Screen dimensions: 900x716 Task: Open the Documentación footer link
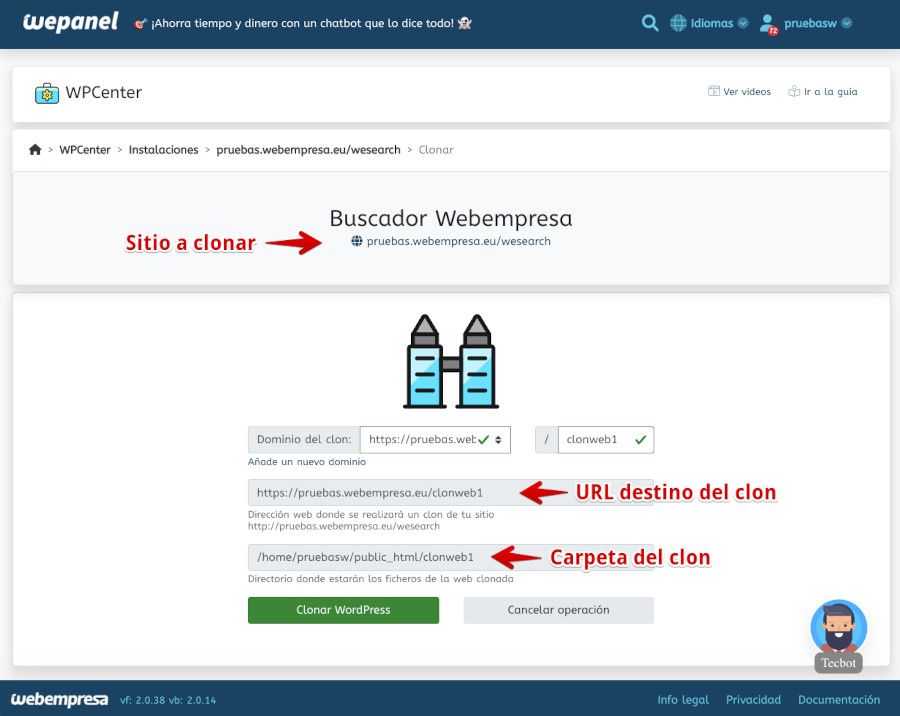pyautogui.click(x=839, y=699)
